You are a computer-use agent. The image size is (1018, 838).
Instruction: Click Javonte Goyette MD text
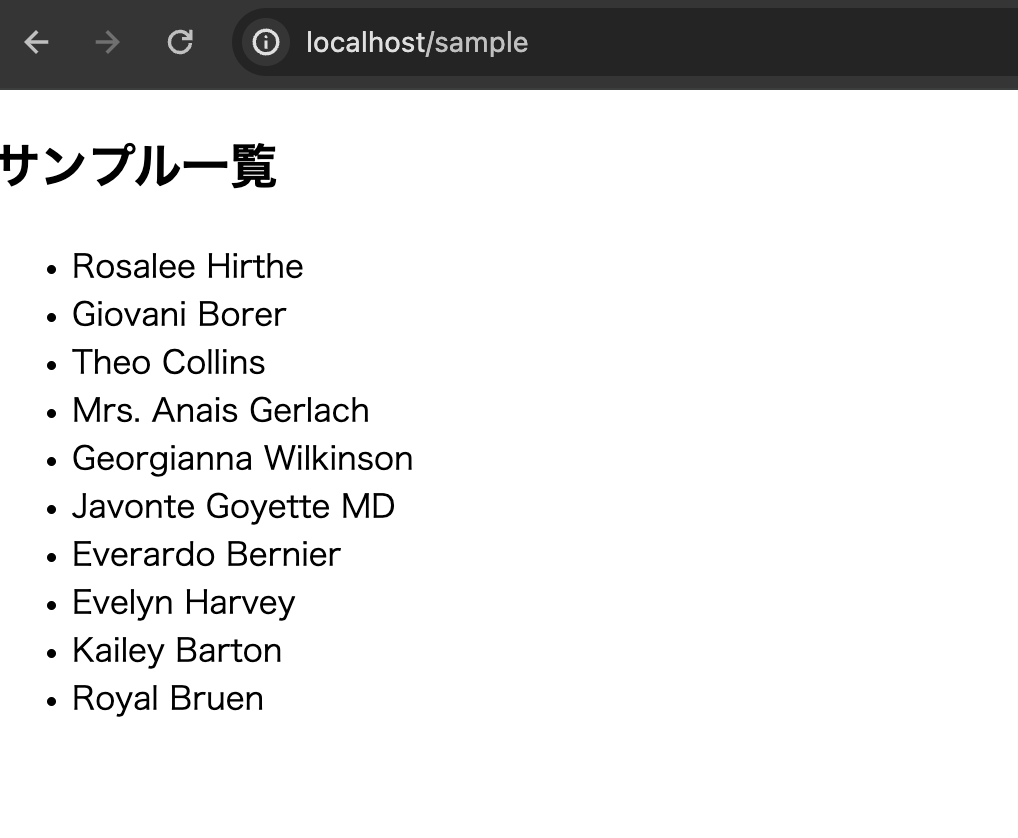233,506
